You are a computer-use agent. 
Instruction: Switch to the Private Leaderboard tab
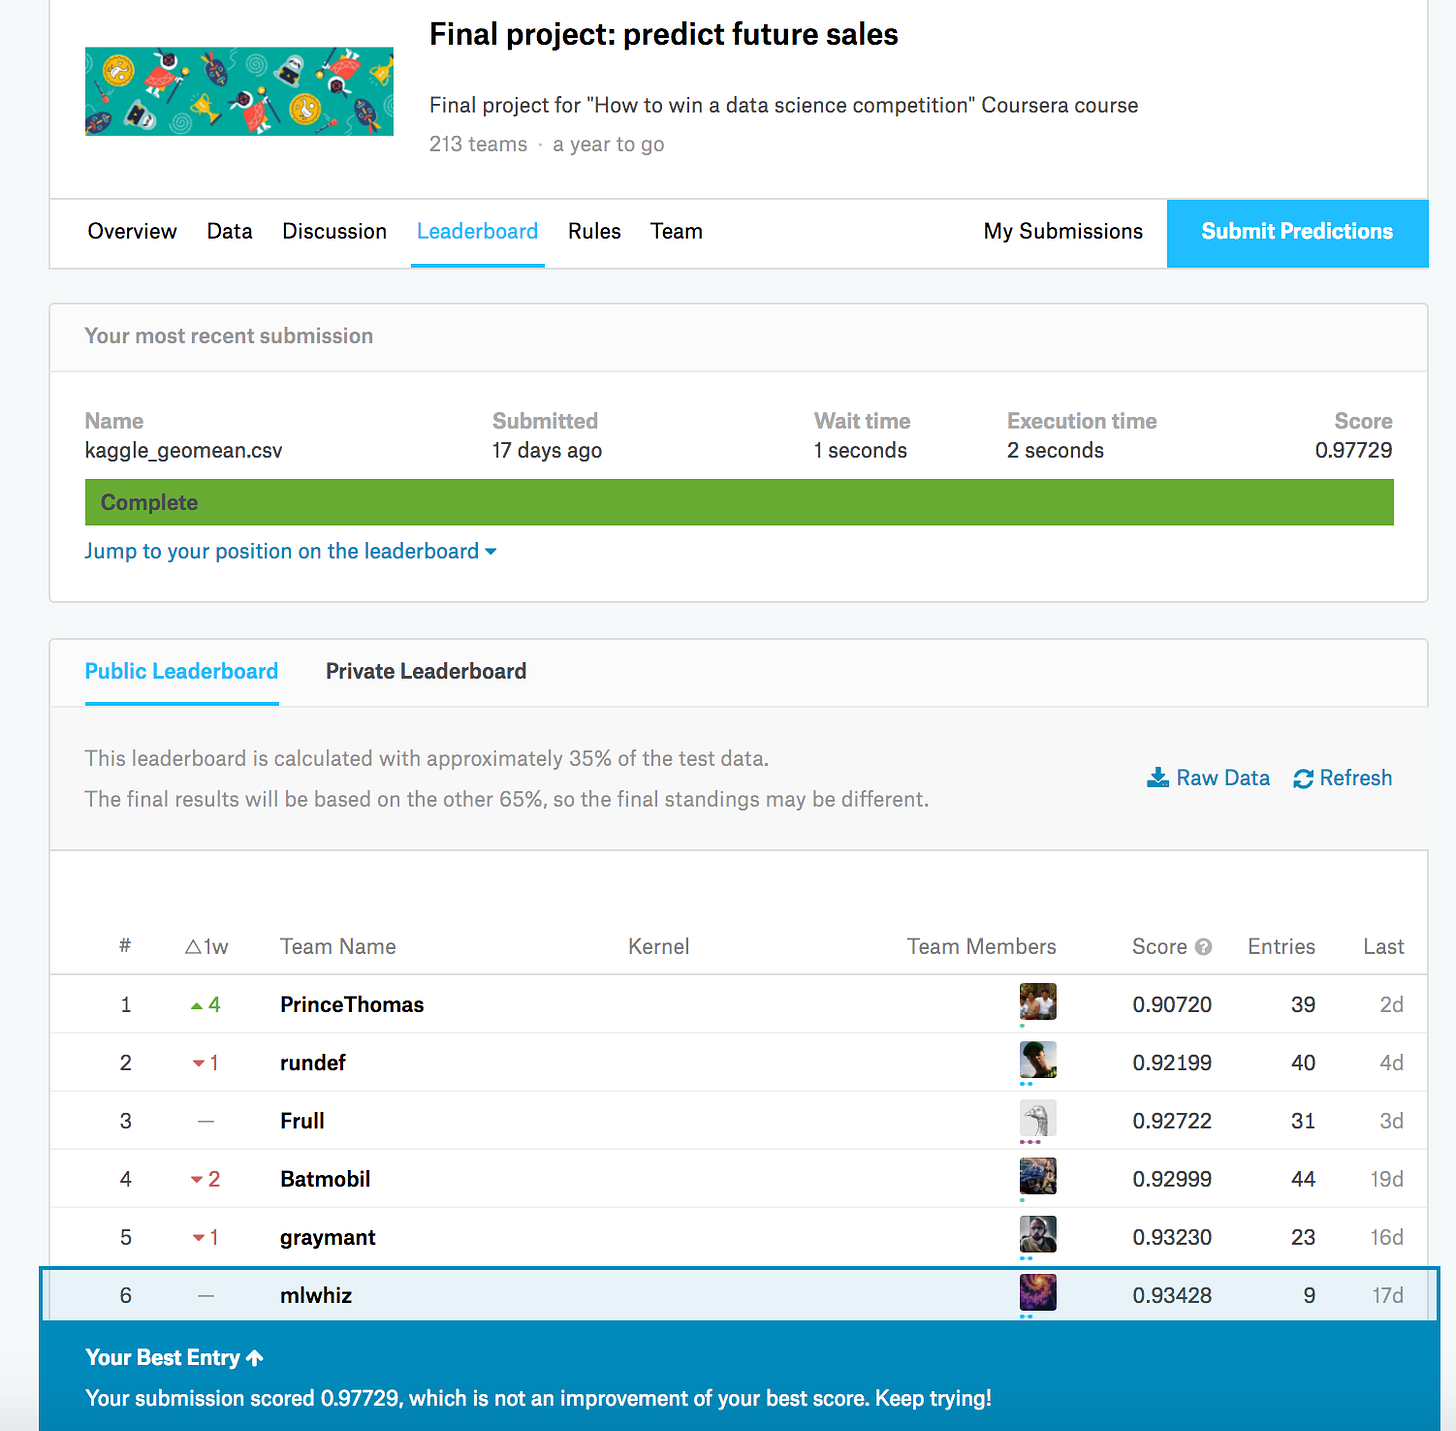426,672
